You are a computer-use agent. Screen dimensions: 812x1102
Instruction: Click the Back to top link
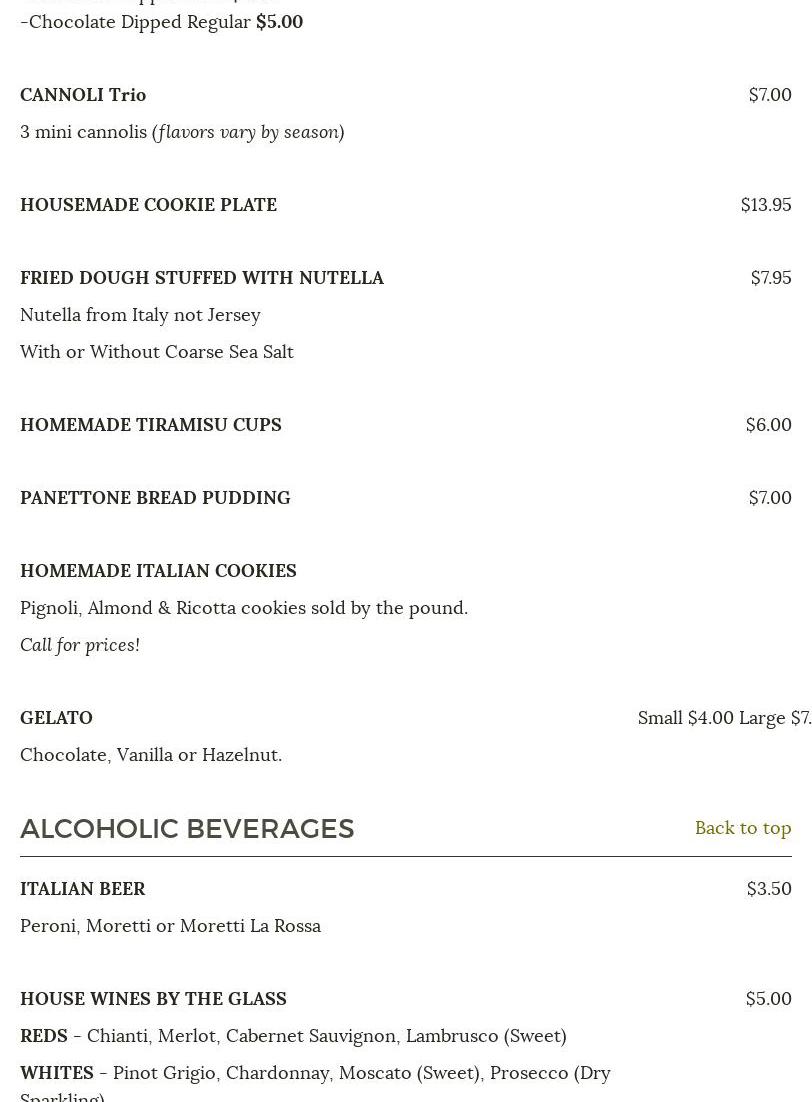pos(742,827)
